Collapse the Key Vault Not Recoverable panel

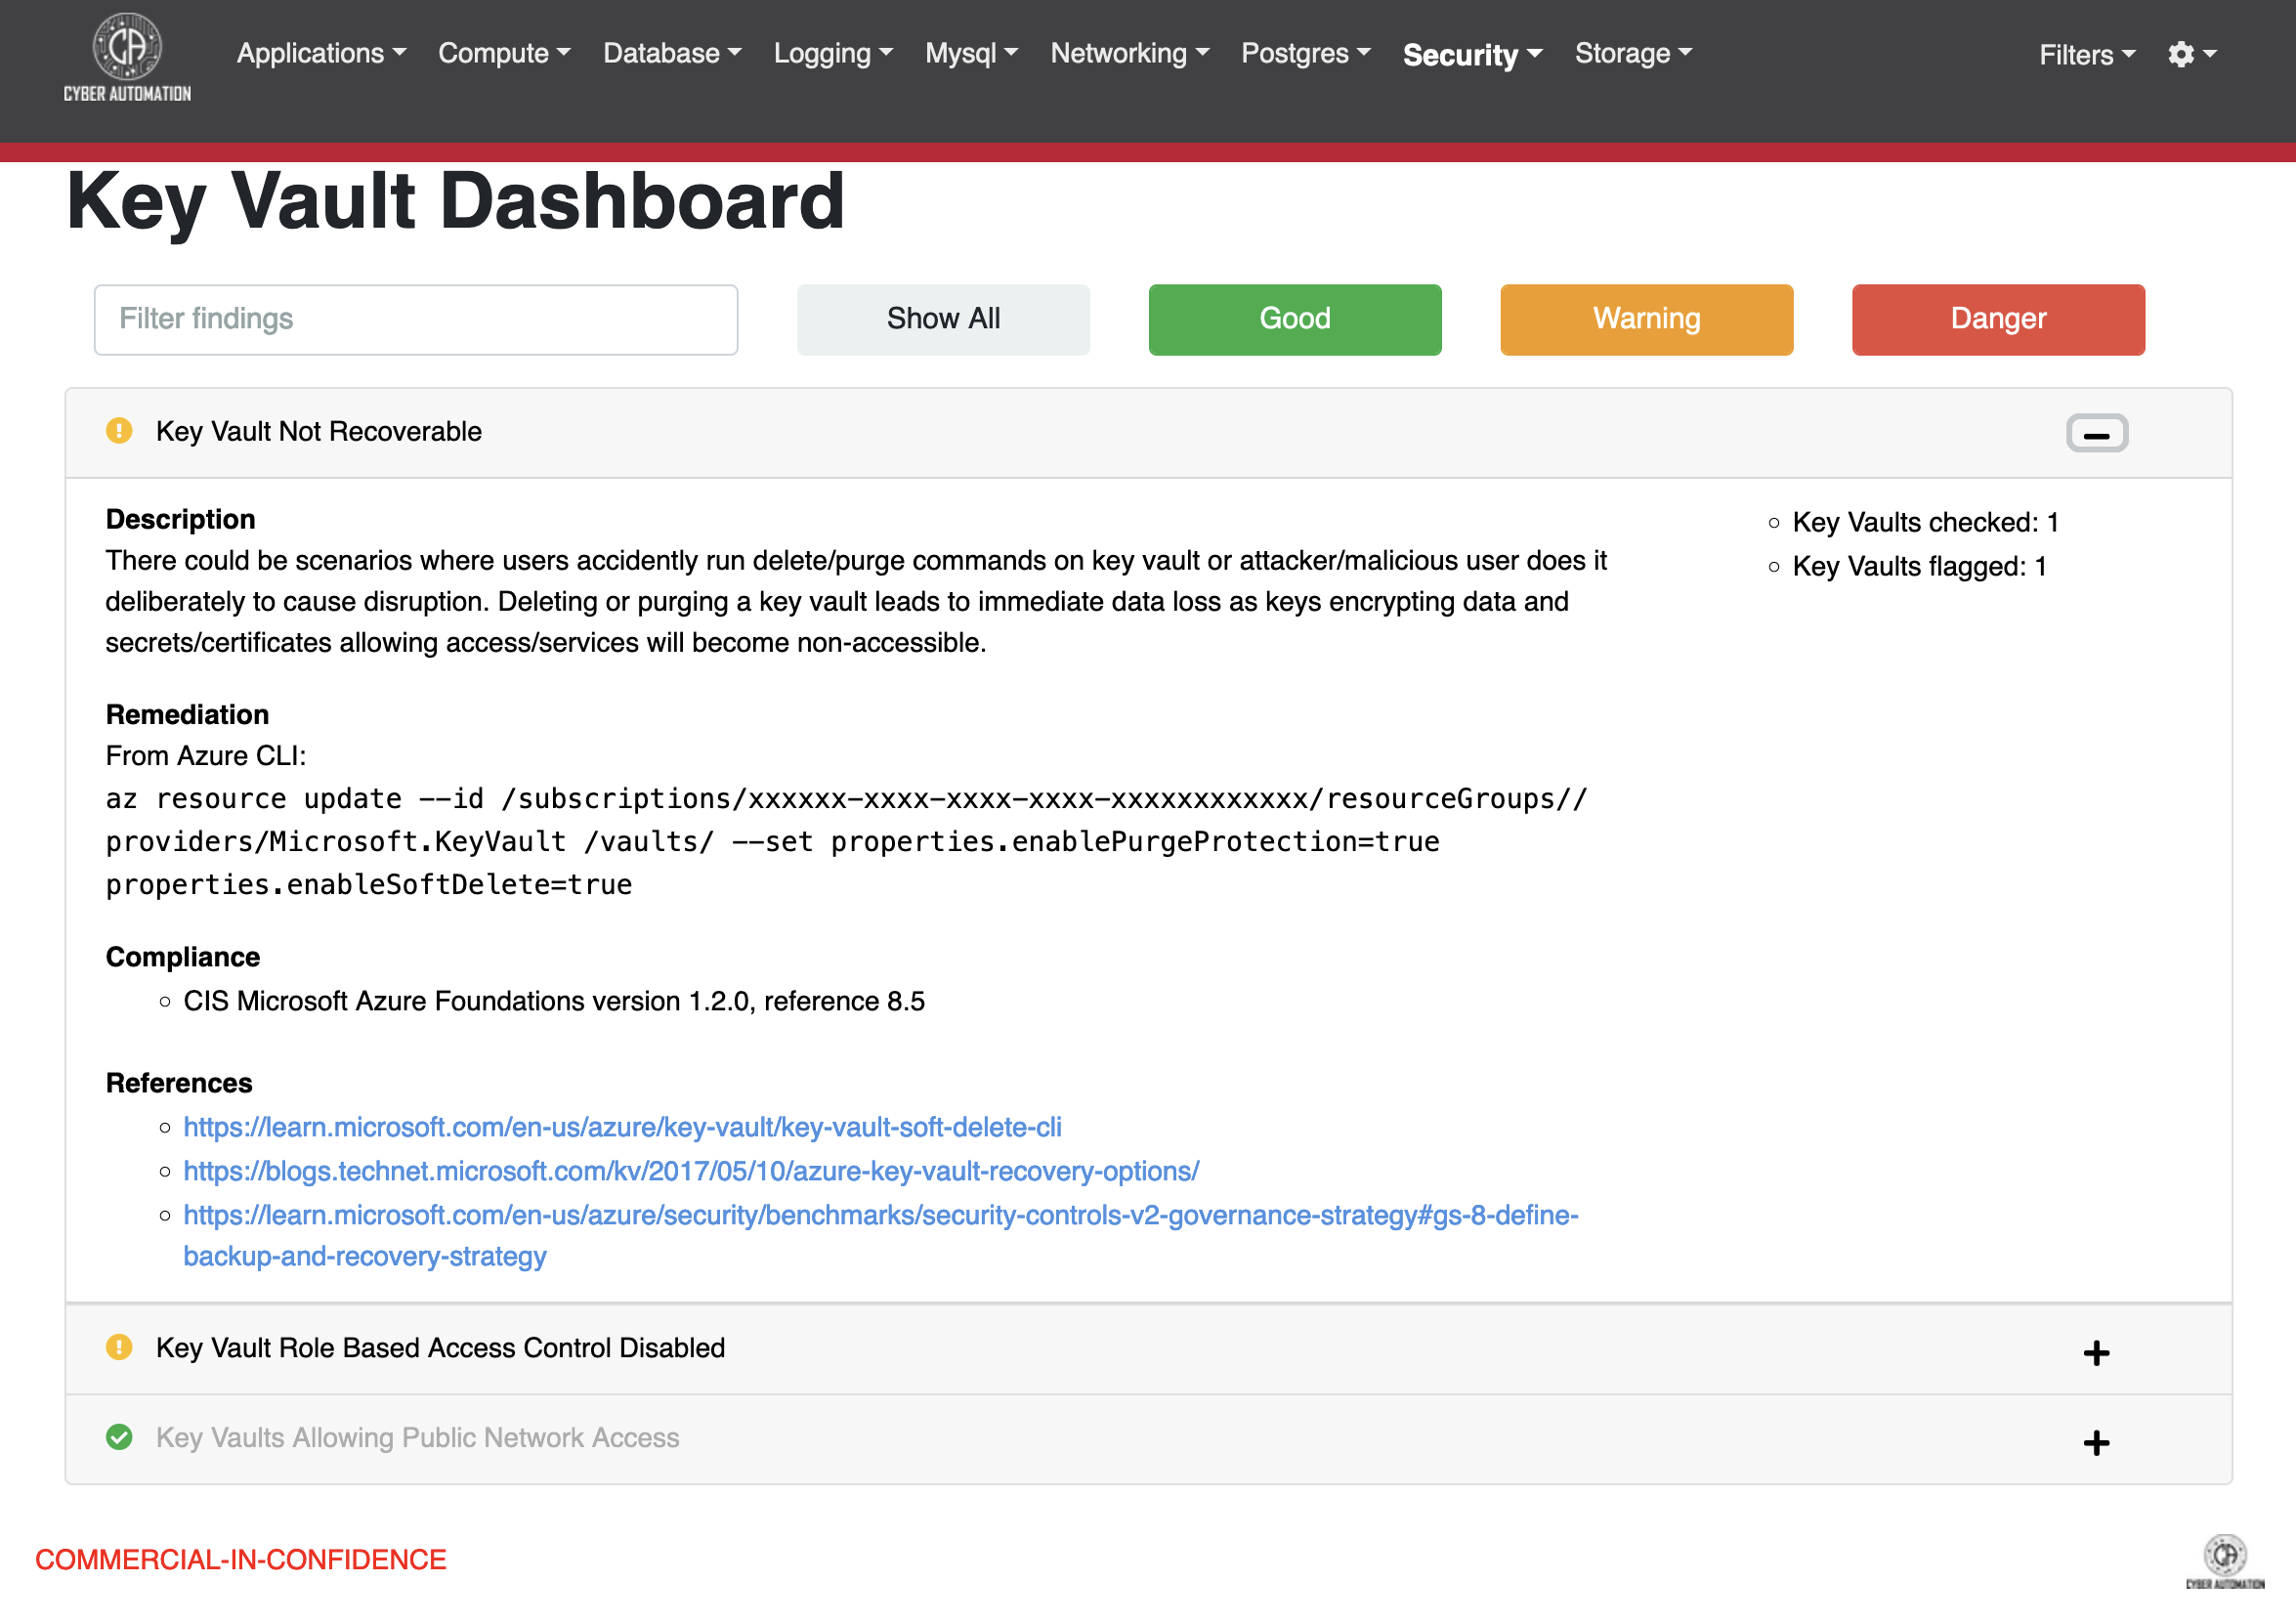(2097, 433)
